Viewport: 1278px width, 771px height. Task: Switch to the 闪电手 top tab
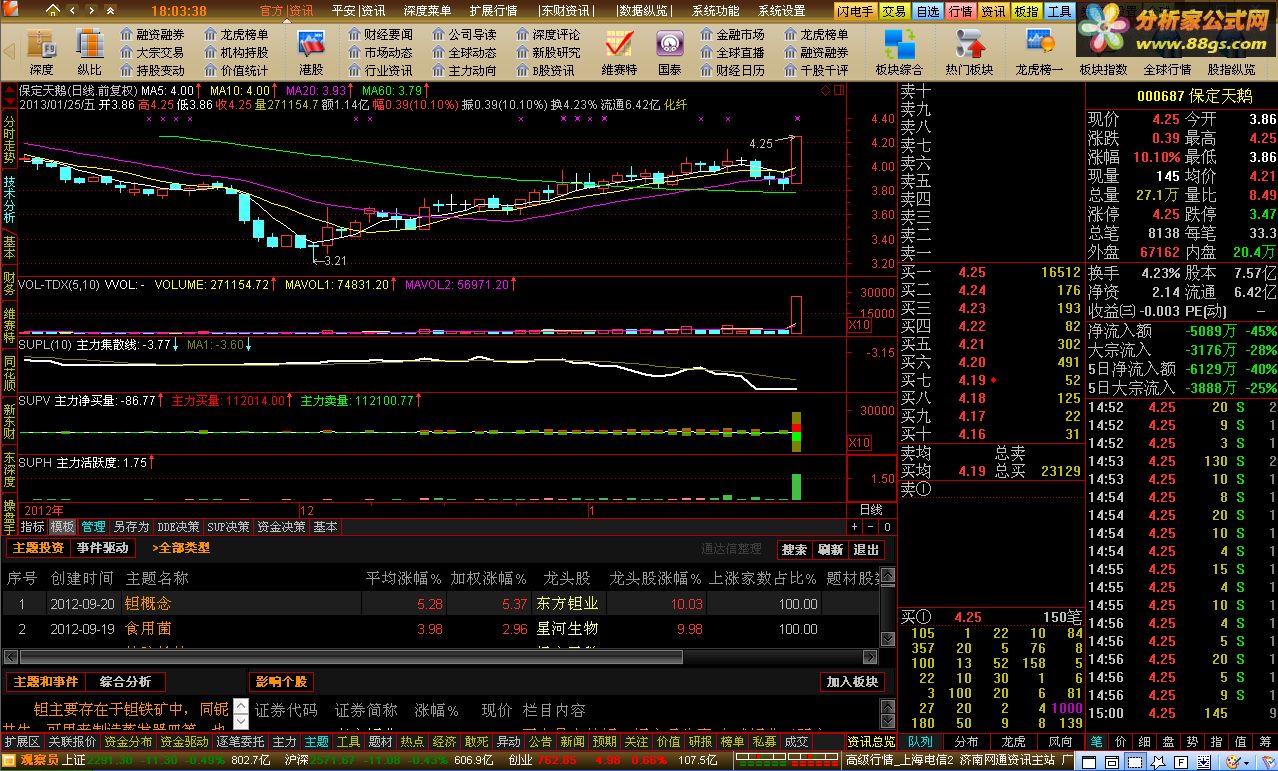pos(856,11)
